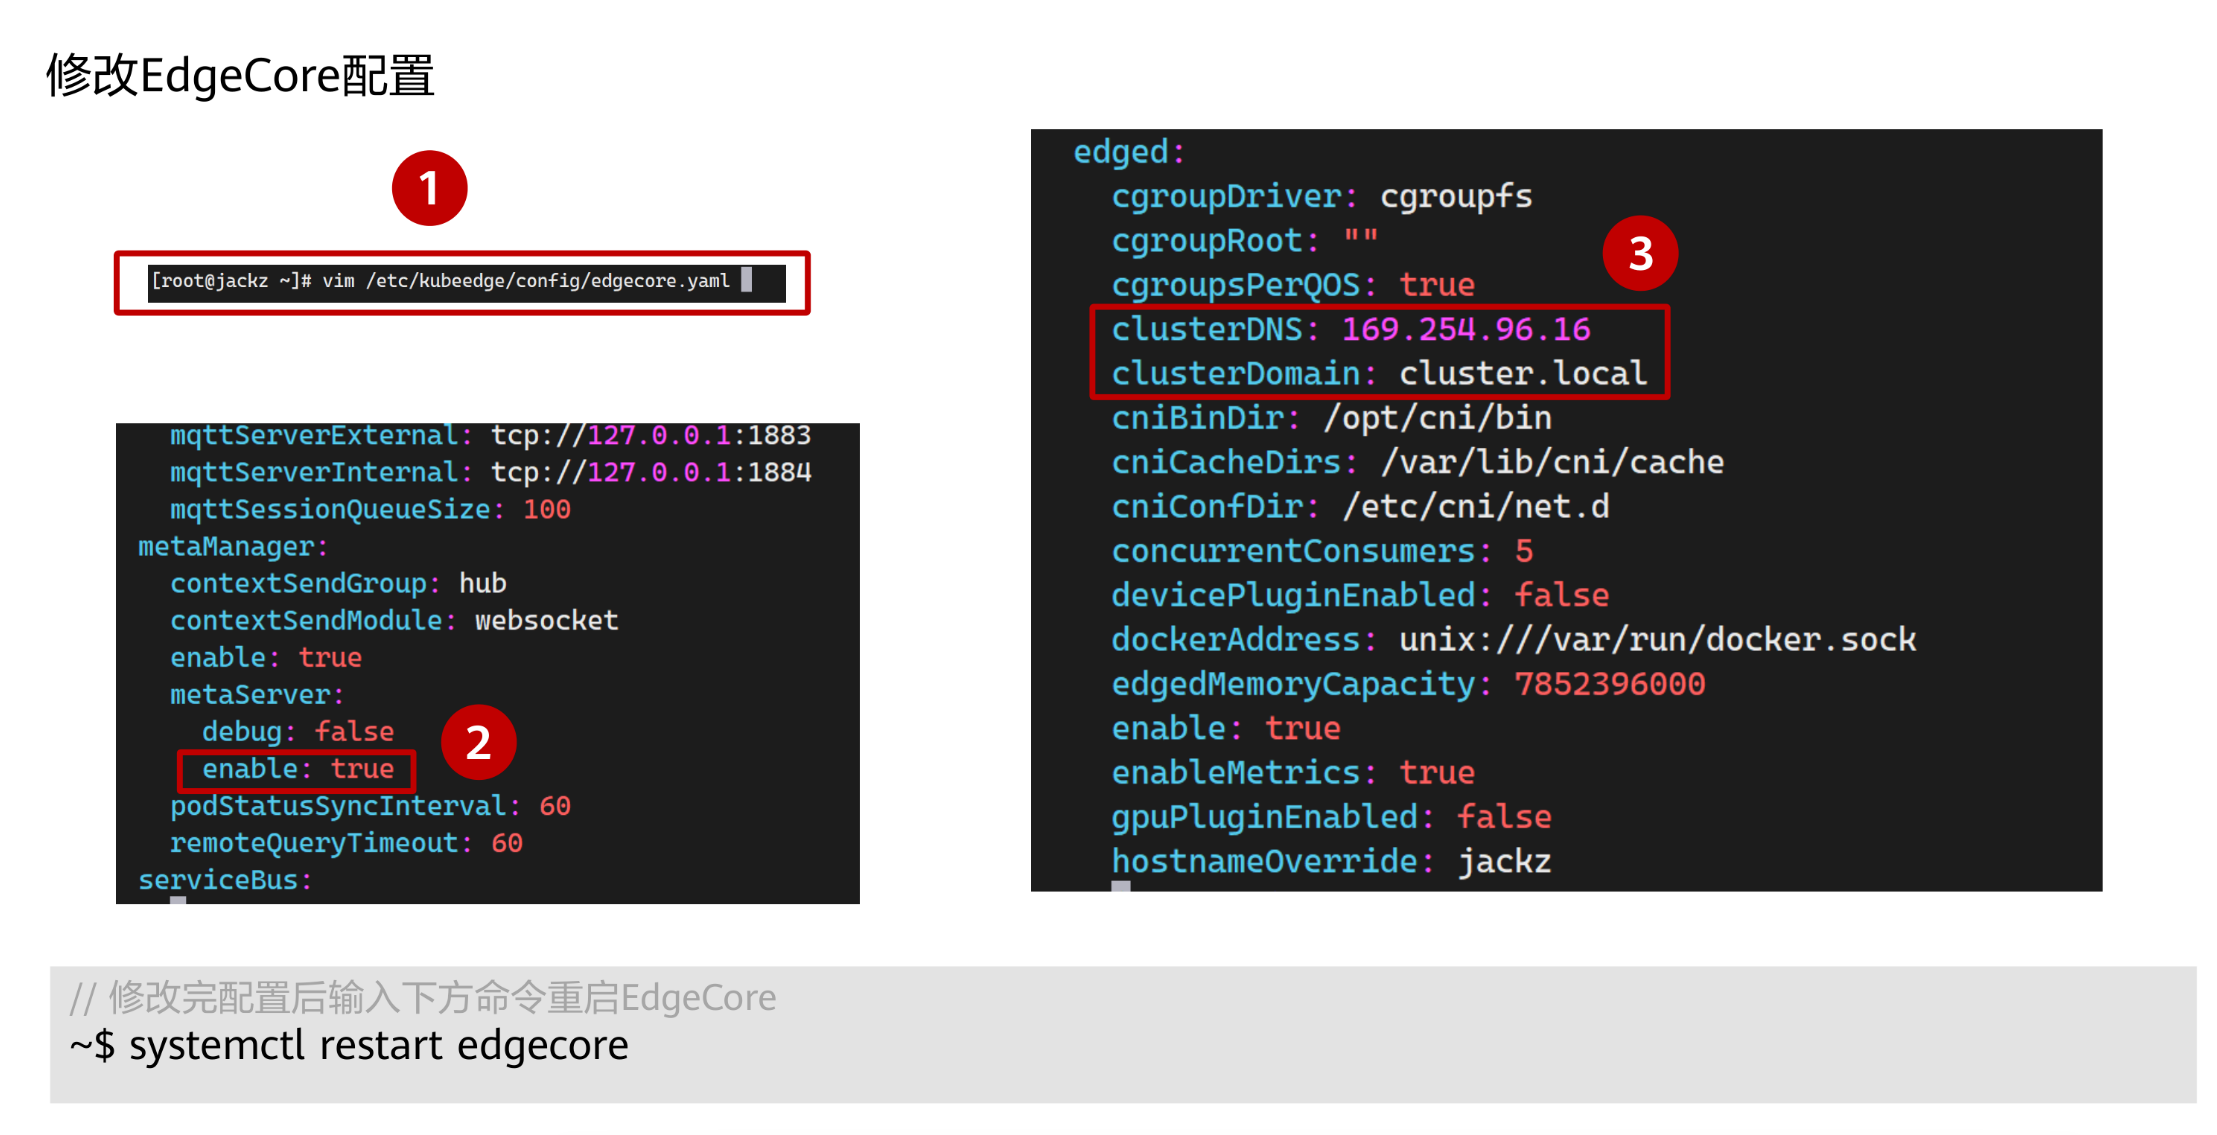Click the red circle numbered 3
Viewport: 2217px width, 1135px height.
tap(1640, 253)
